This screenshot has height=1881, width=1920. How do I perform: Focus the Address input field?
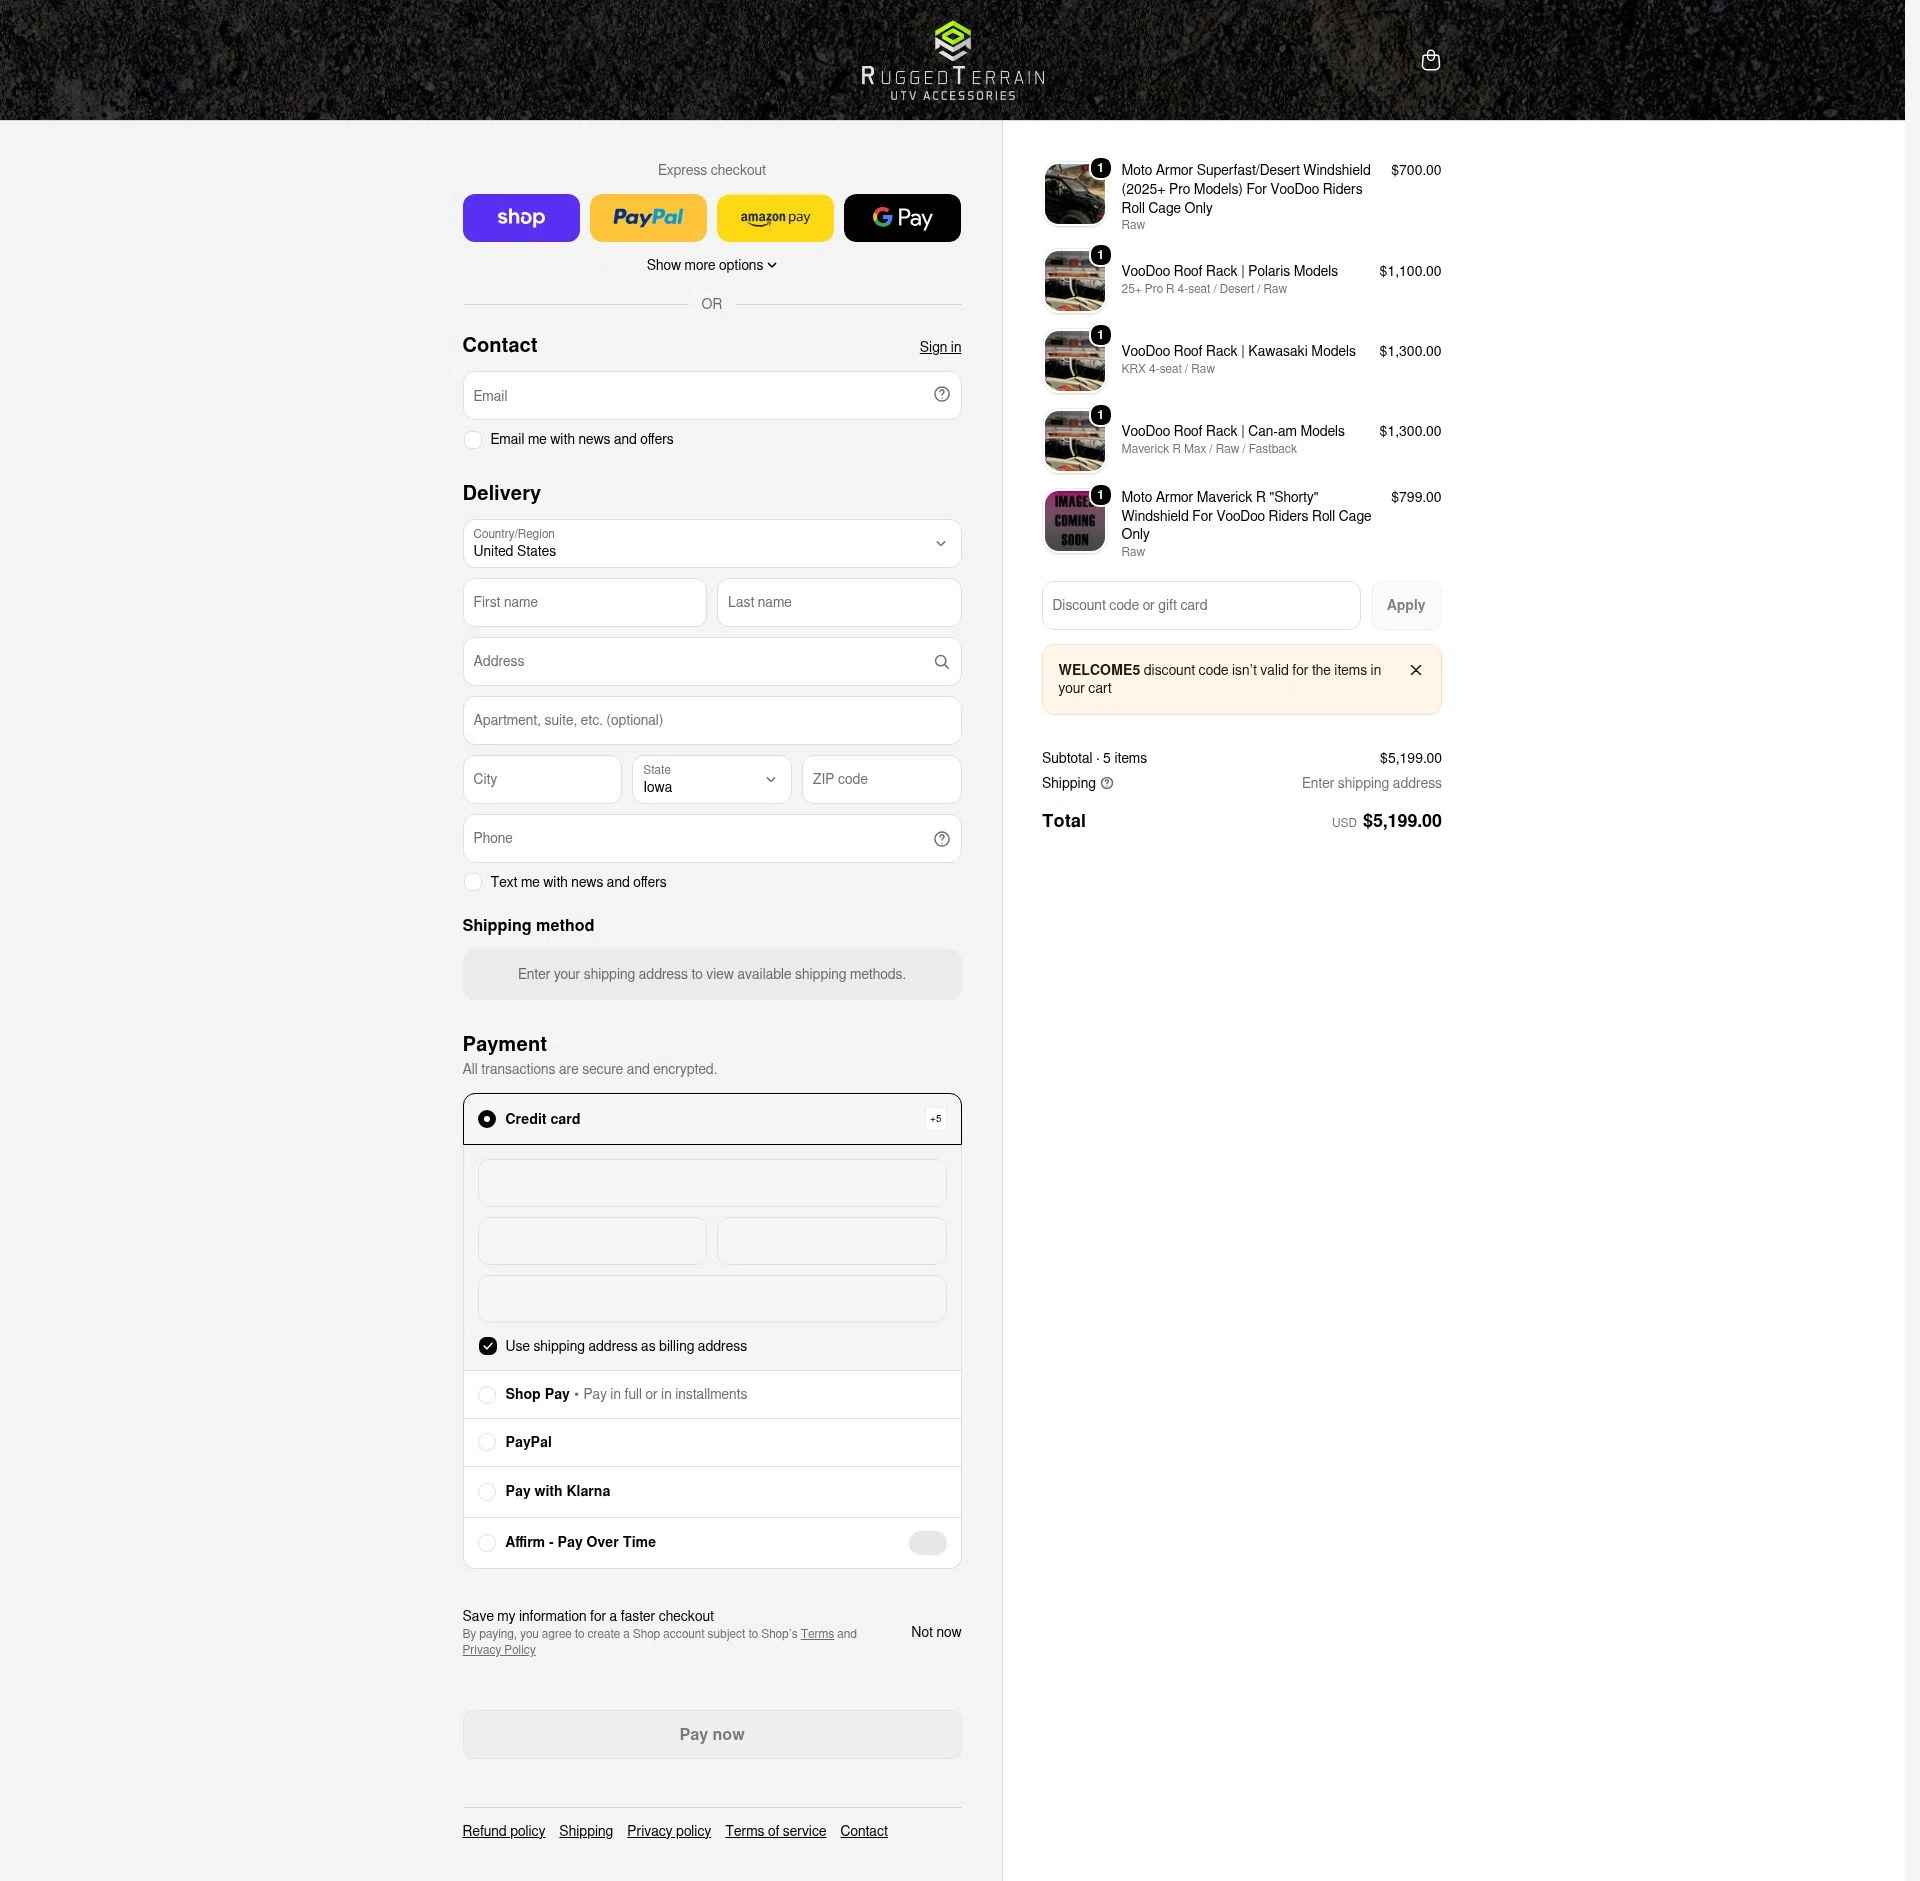[x=712, y=662]
